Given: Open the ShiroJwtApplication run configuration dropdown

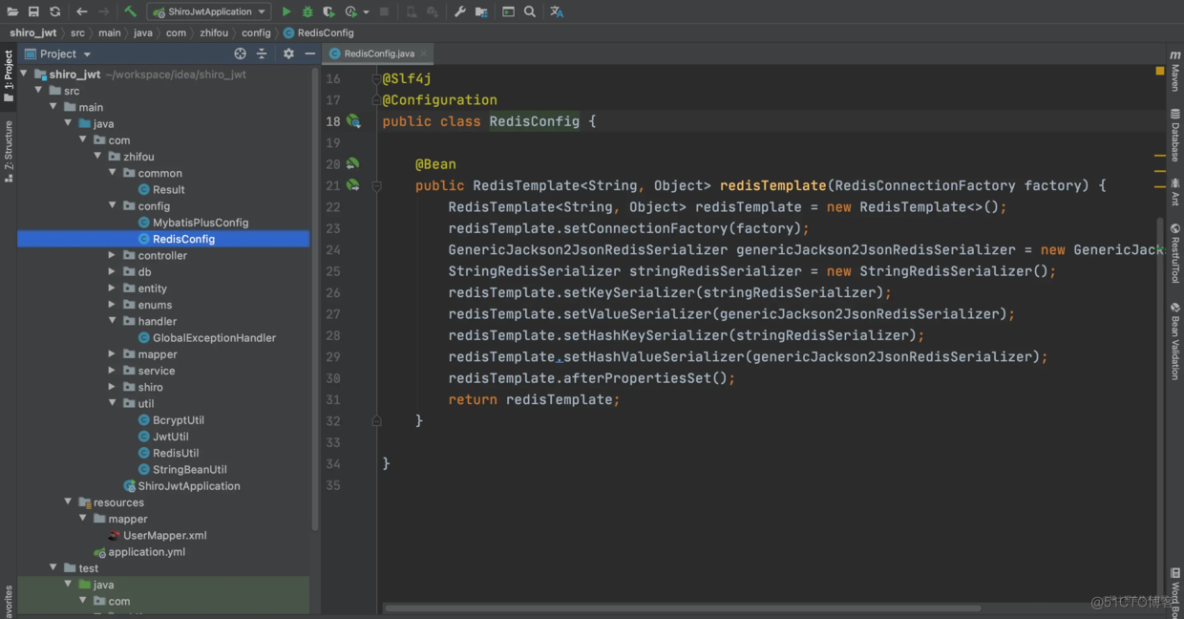Looking at the screenshot, I should coord(208,12).
